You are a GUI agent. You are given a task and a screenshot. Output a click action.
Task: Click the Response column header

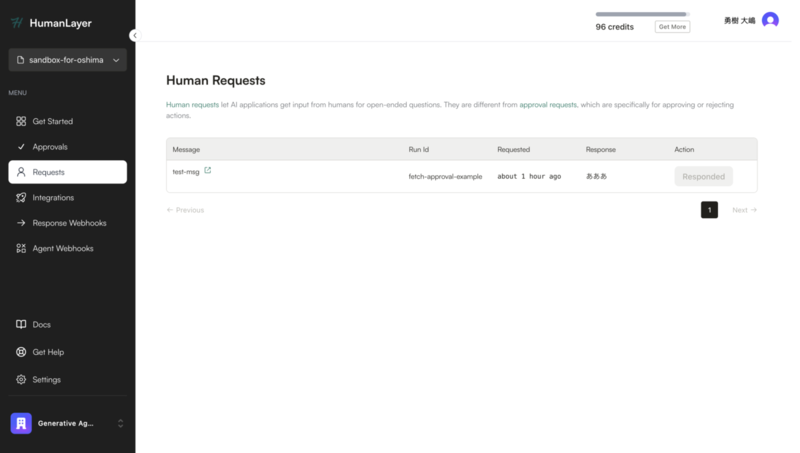(601, 149)
